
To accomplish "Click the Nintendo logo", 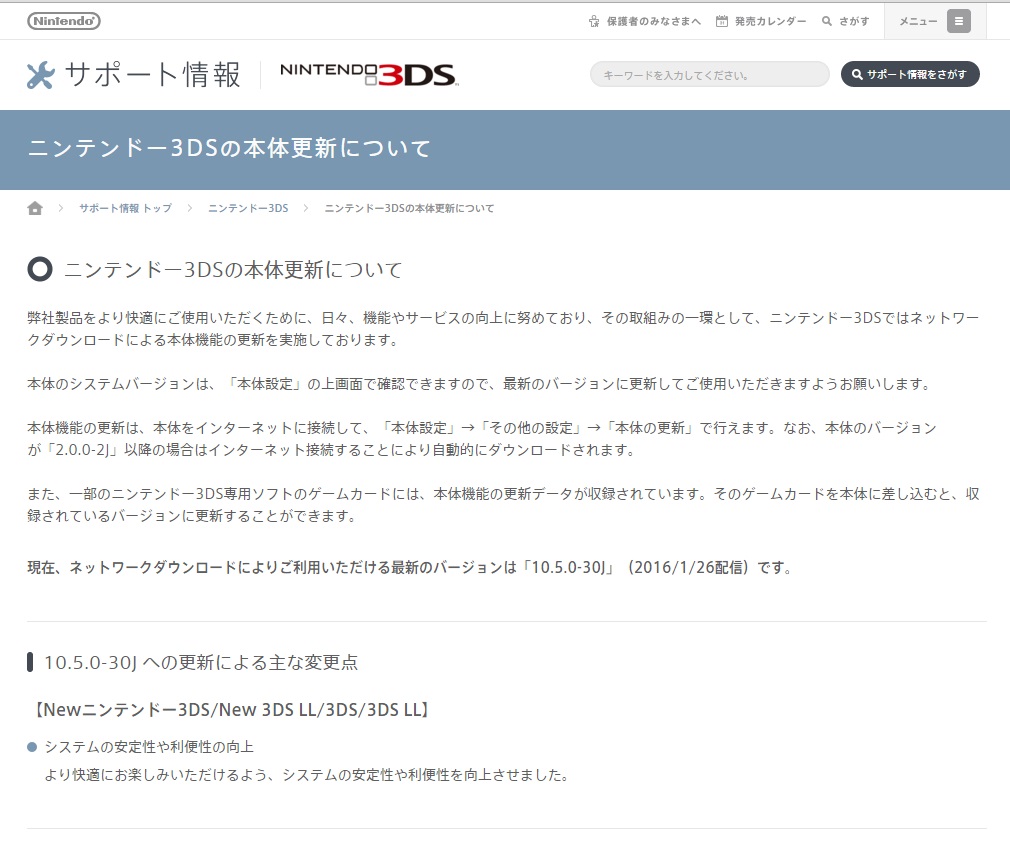I will point(64,21).
